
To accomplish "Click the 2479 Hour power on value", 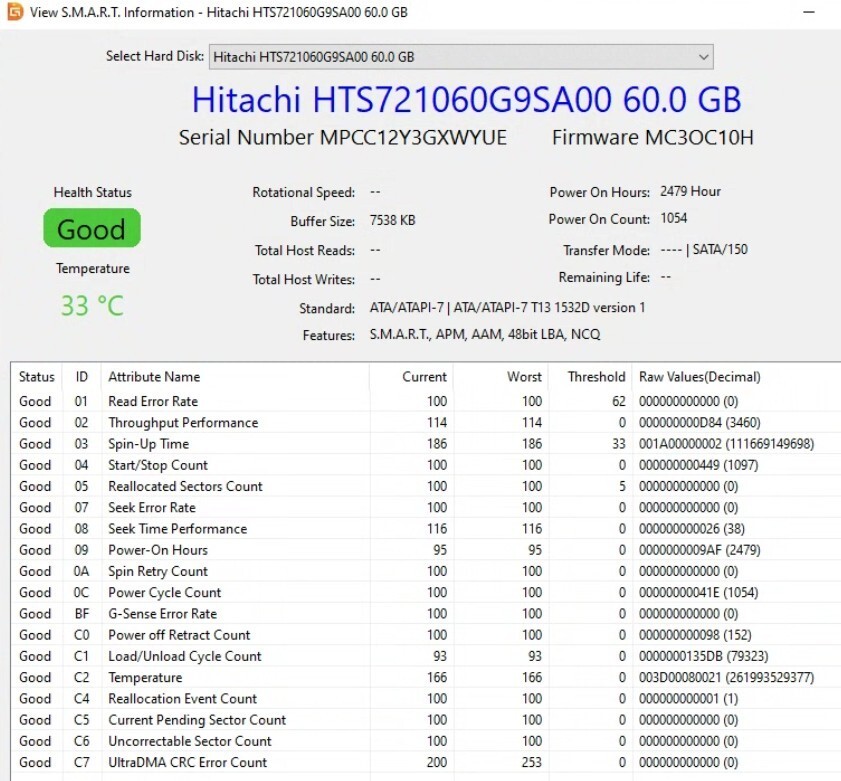I will 690,191.
